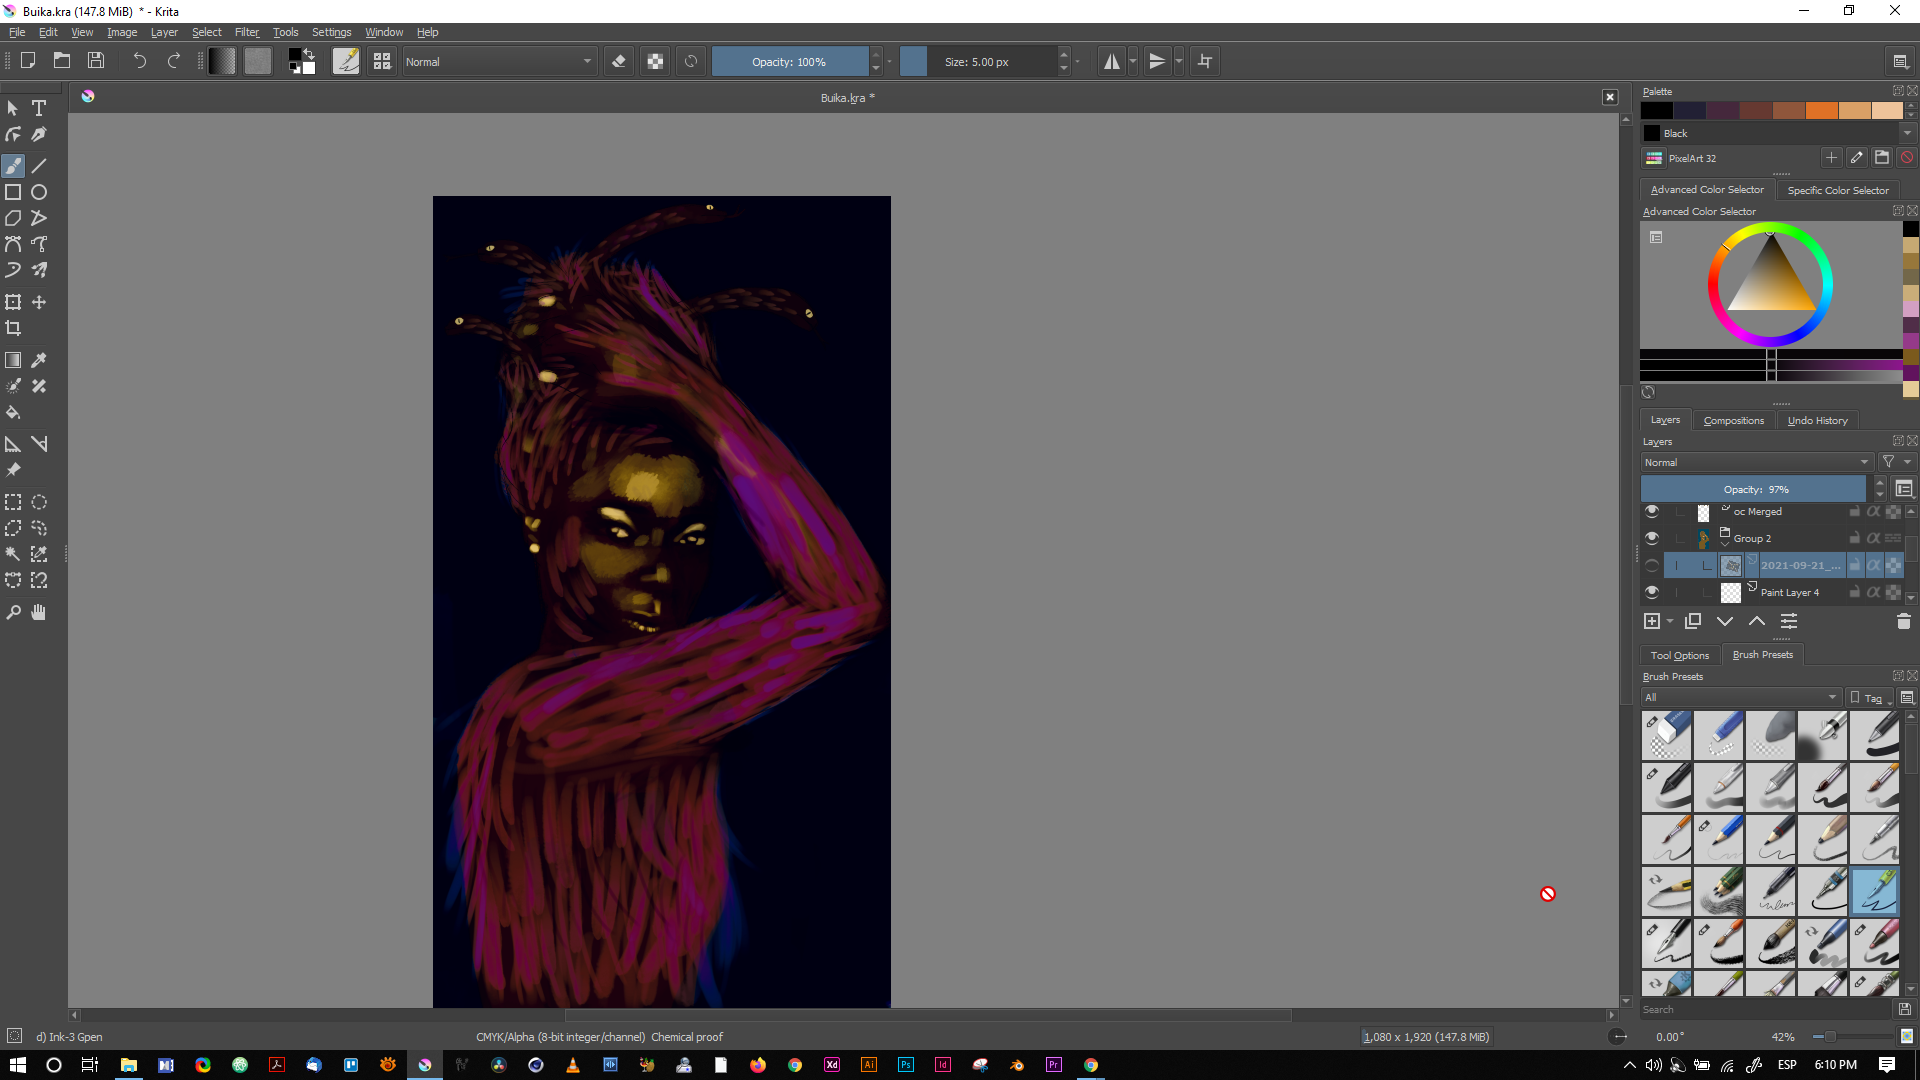Select the Freehand Brush tool
1920x1080 pixels.
[x=13, y=166]
